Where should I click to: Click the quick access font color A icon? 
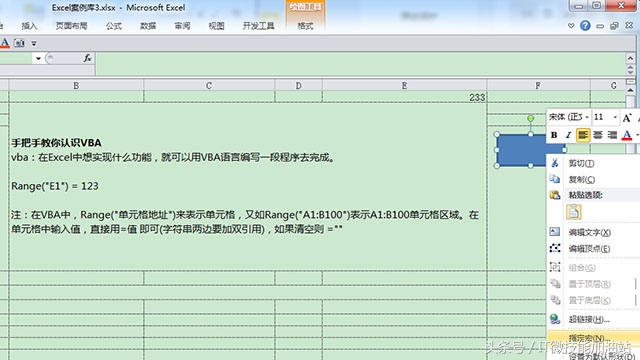(x=5, y=43)
